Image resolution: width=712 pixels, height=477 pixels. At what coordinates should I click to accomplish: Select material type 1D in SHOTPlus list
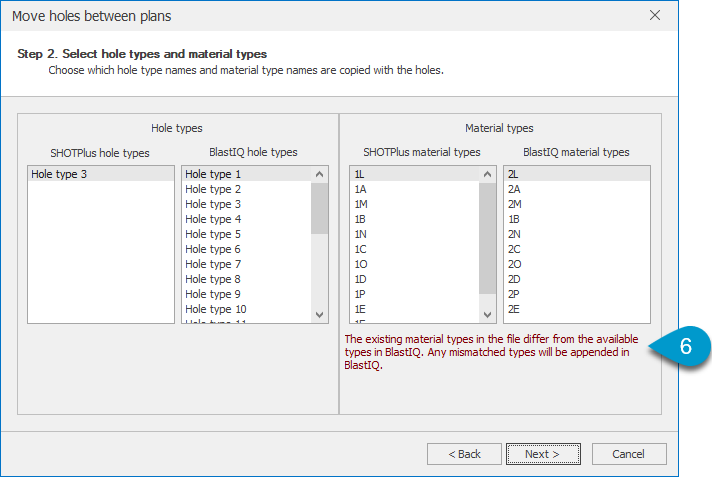click(415, 279)
